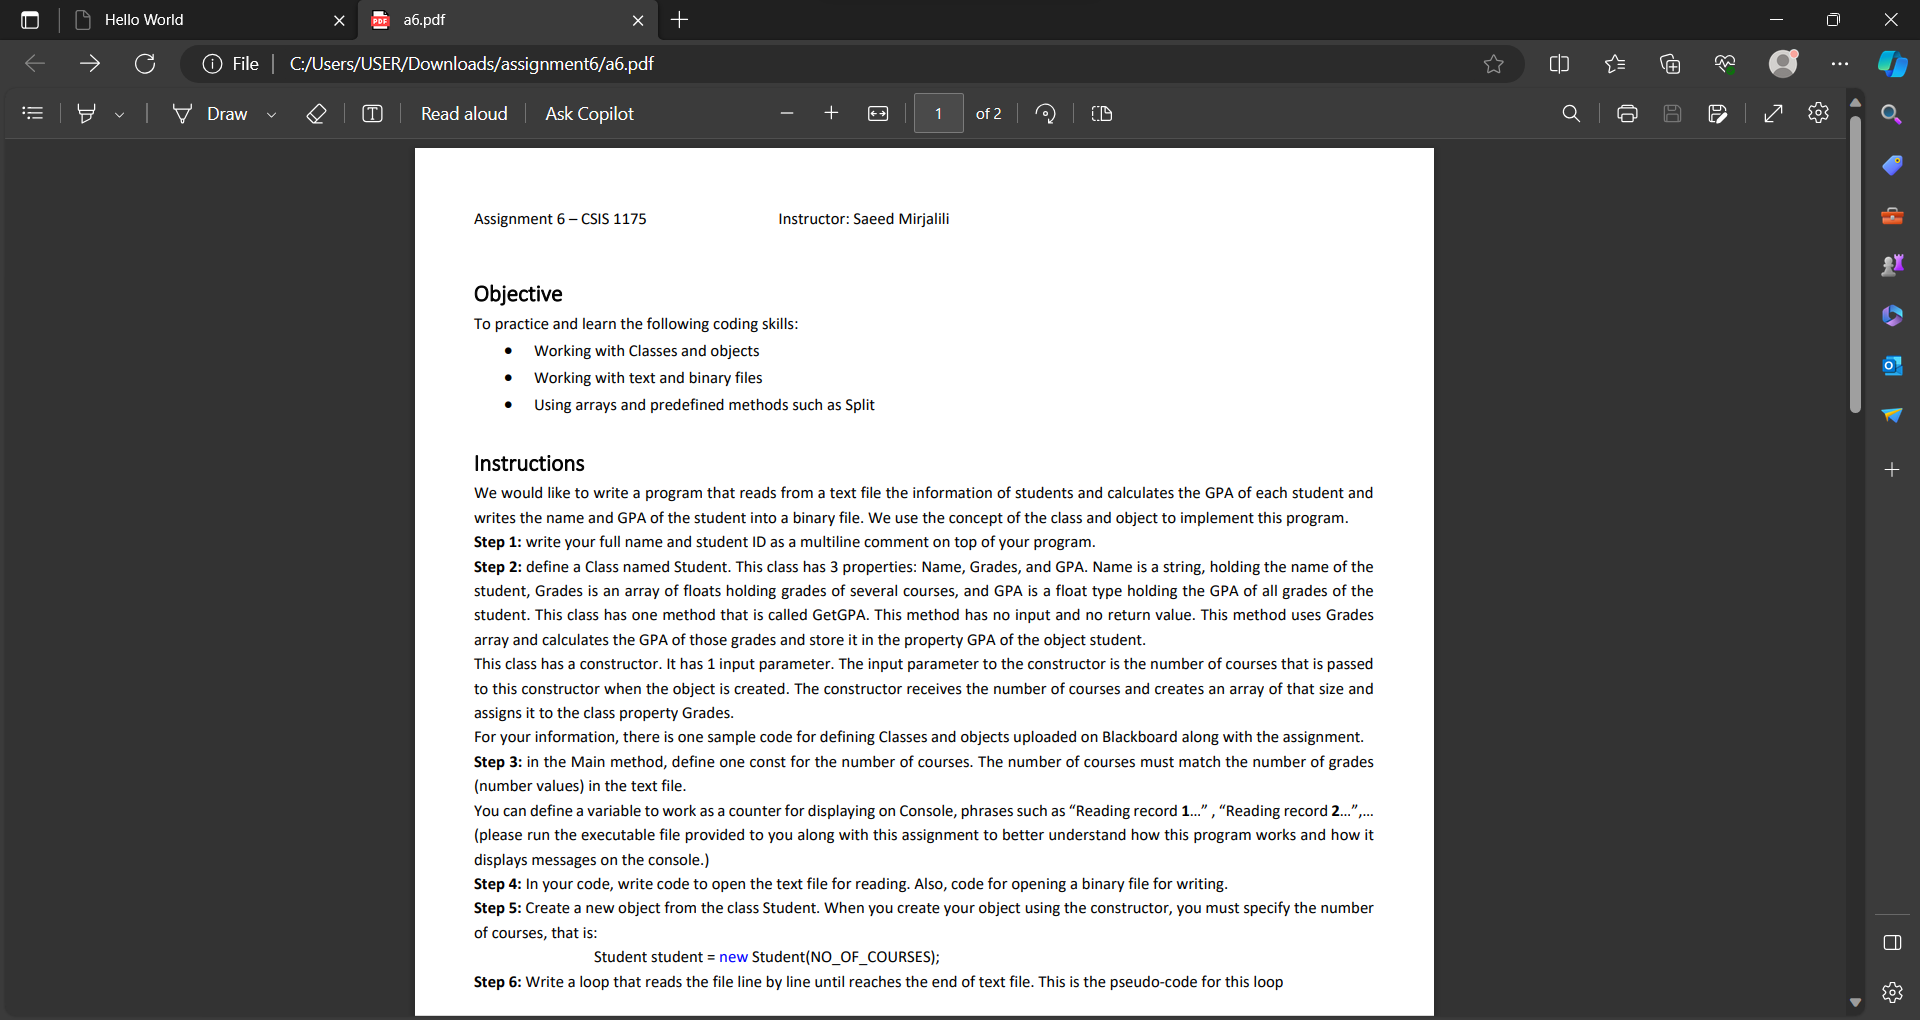The image size is (1920, 1020).
Task: Save the PDF as a new file
Action: [1718, 113]
